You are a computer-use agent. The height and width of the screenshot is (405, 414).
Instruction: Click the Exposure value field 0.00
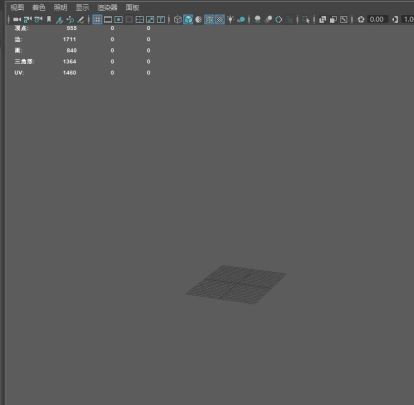(377, 20)
